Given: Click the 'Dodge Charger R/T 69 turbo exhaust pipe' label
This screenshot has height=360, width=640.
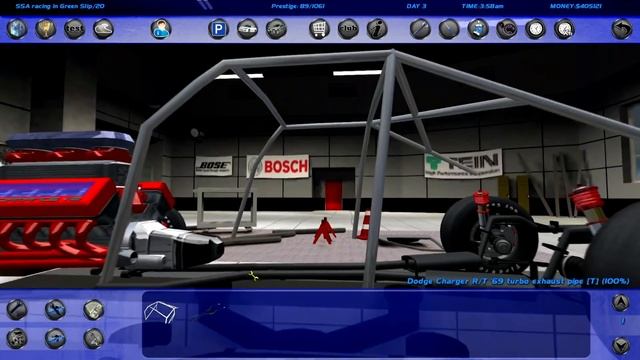Looking at the screenshot, I should (518, 281).
